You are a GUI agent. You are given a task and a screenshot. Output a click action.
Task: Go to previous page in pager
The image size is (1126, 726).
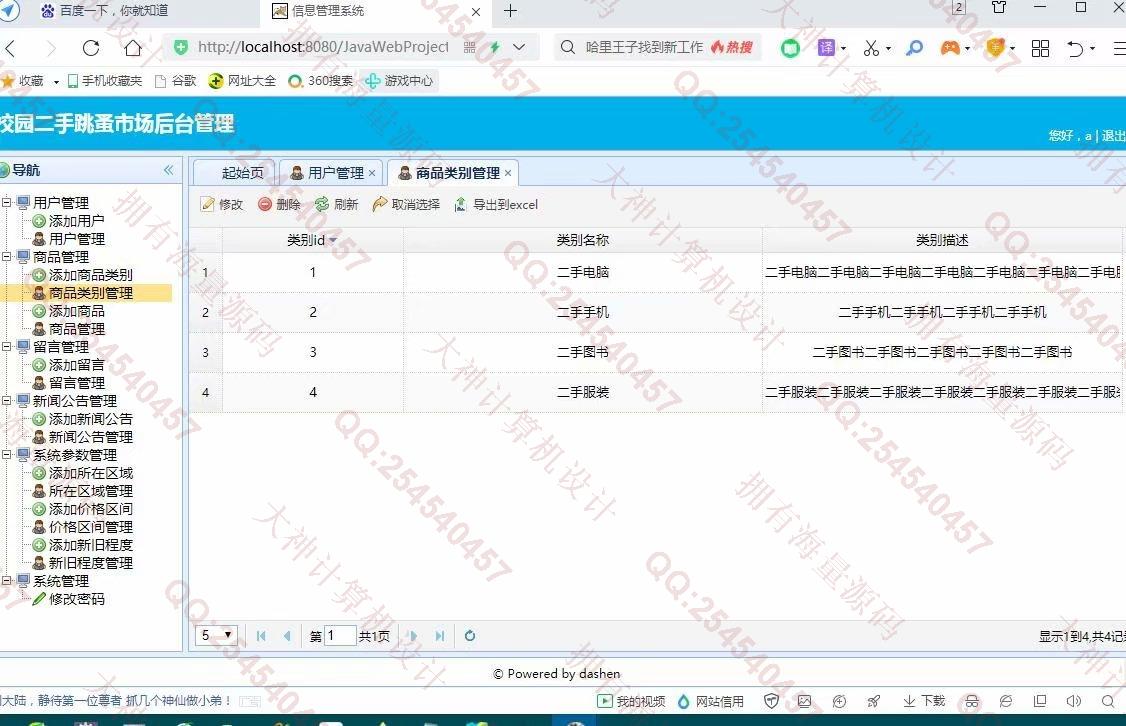click(287, 636)
